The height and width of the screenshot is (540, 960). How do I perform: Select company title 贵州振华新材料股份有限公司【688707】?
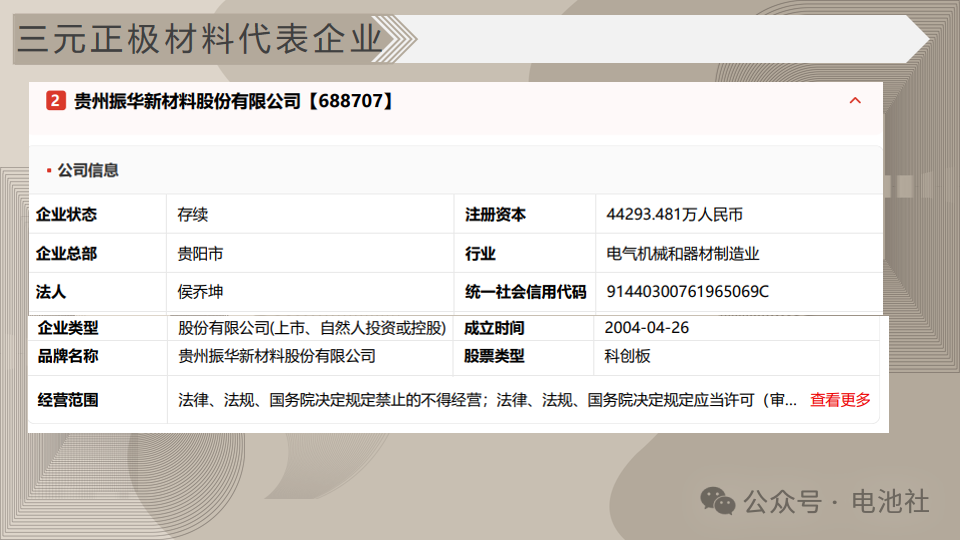click(235, 101)
